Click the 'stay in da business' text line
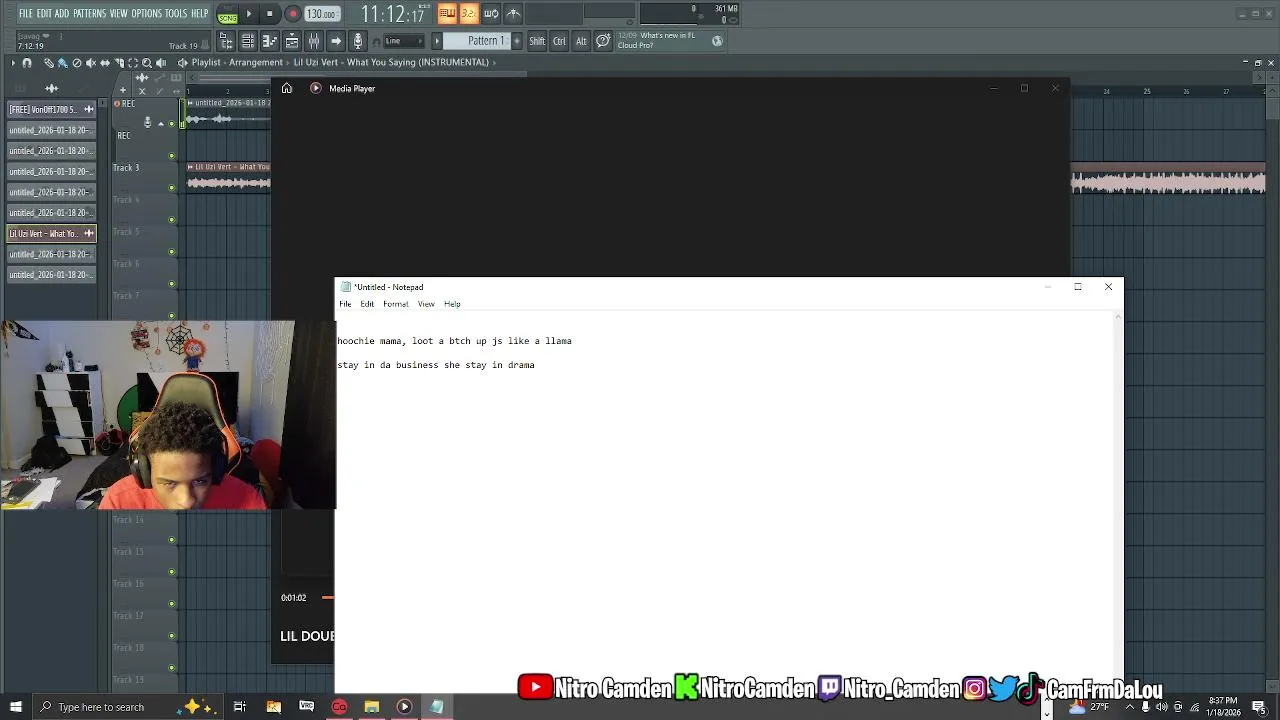 pyautogui.click(x=436, y=365)
